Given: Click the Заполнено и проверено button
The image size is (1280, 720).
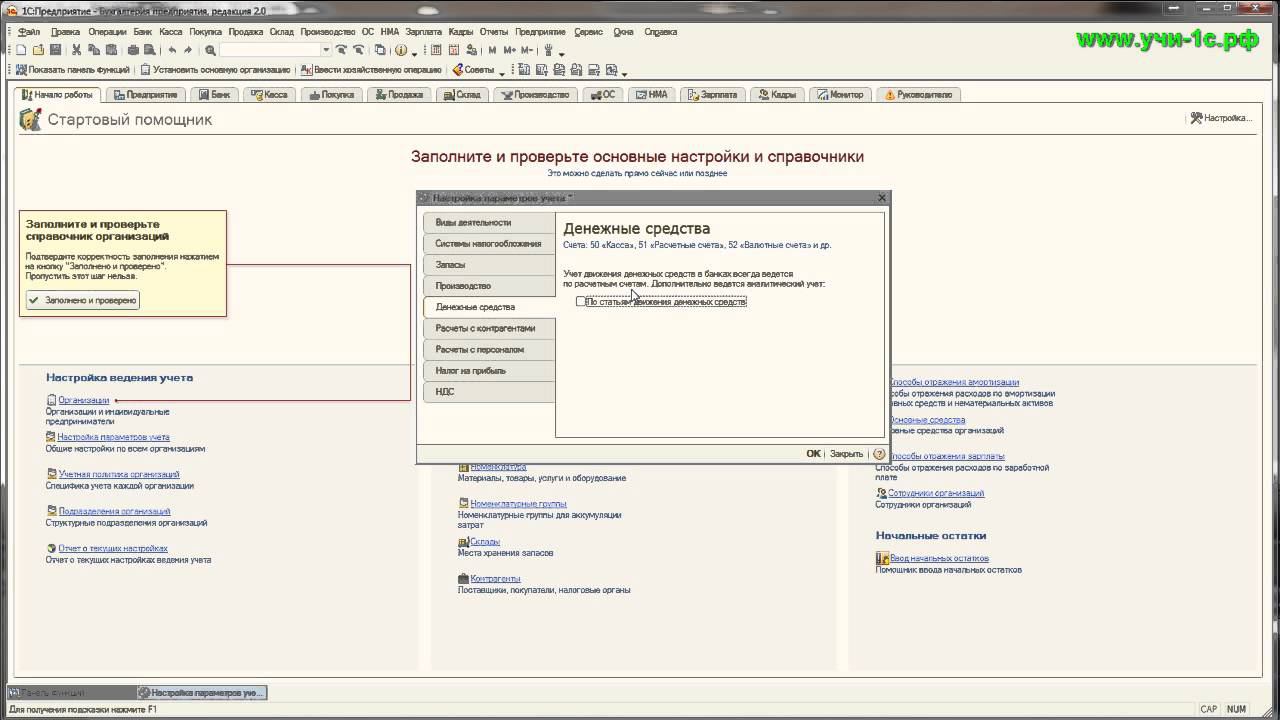Looking at the screenshot, I should pos(83,300).
